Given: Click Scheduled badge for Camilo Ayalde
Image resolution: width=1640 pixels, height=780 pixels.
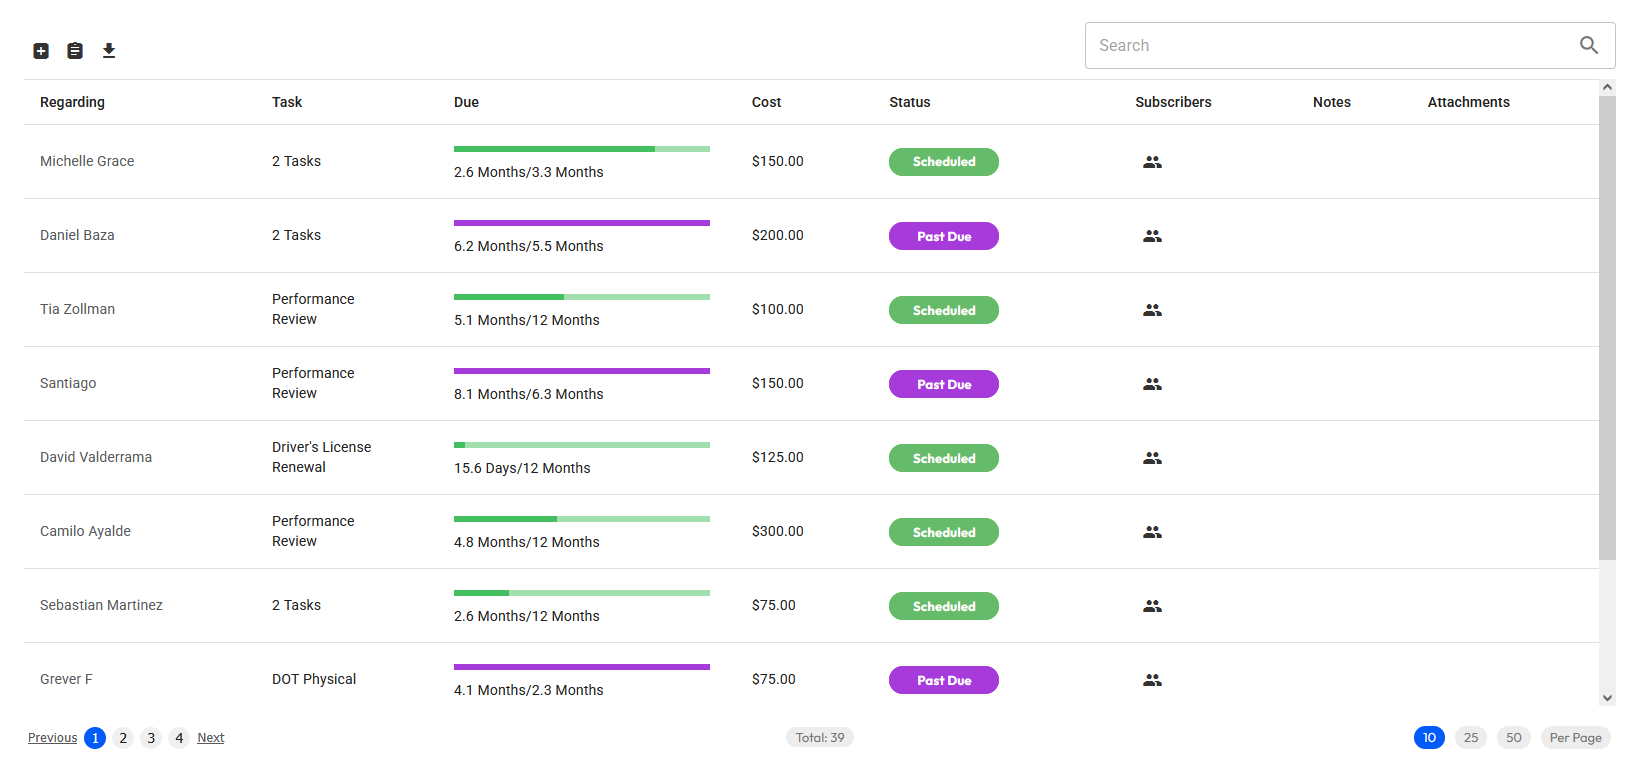Looking at the screenshot, I should (944, 532).
